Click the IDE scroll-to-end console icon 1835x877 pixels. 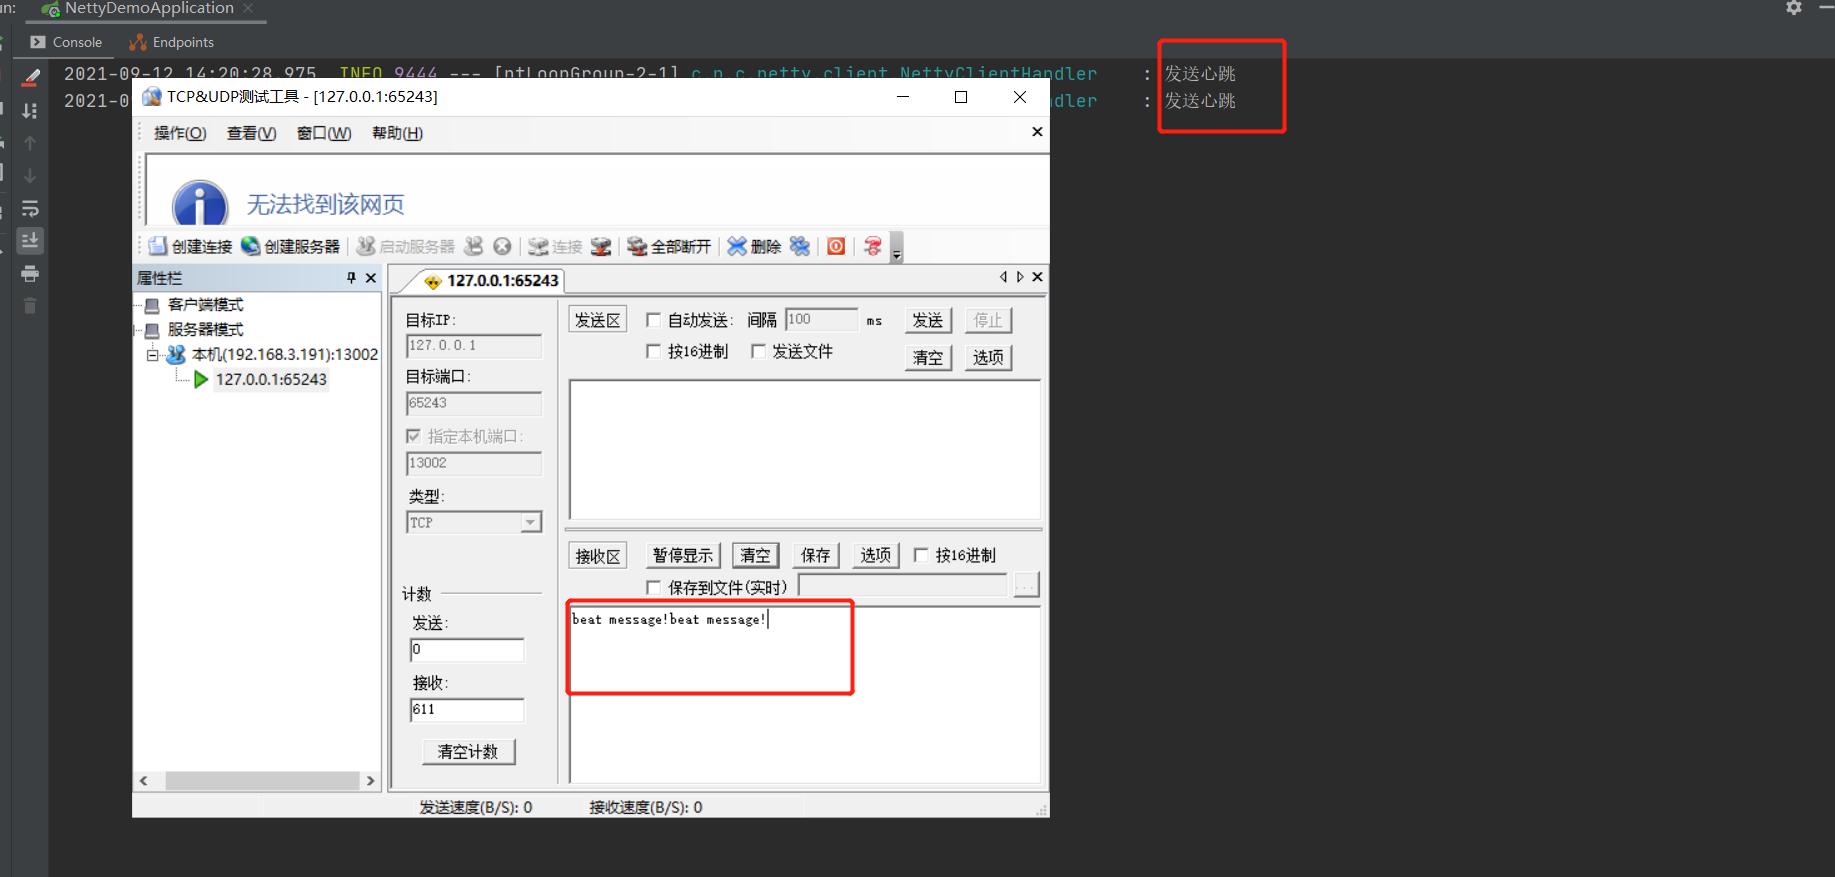(30, 241)
